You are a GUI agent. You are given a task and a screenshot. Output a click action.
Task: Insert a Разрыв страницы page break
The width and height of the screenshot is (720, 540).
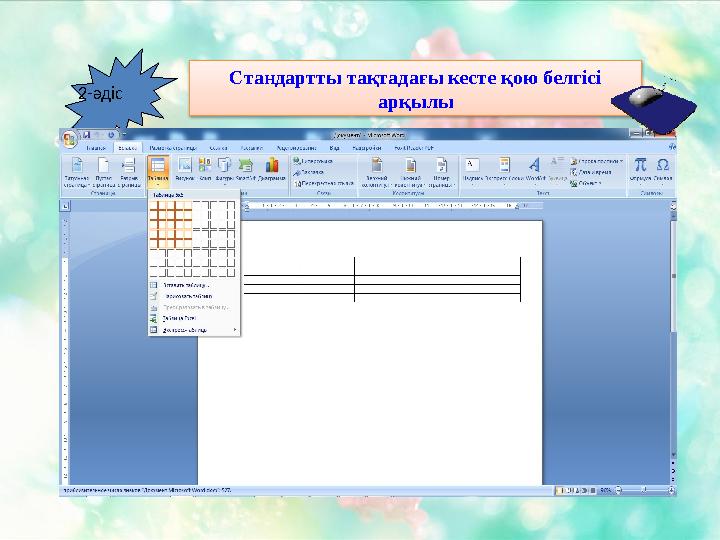(x=129, y=172)
